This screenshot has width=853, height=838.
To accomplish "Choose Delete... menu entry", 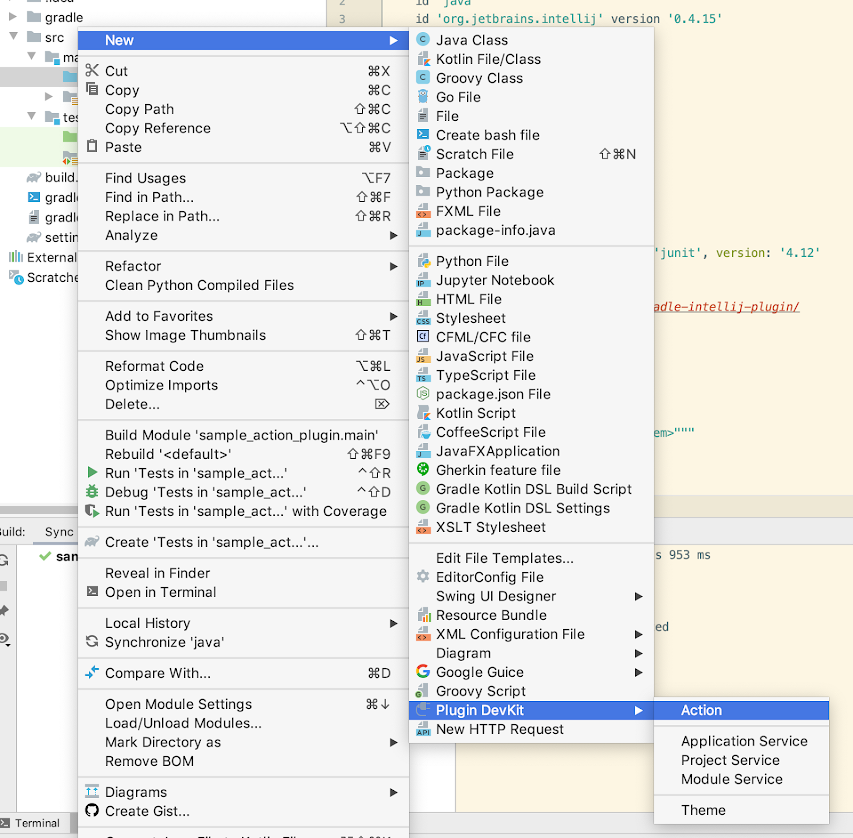I will pos(243,404).
